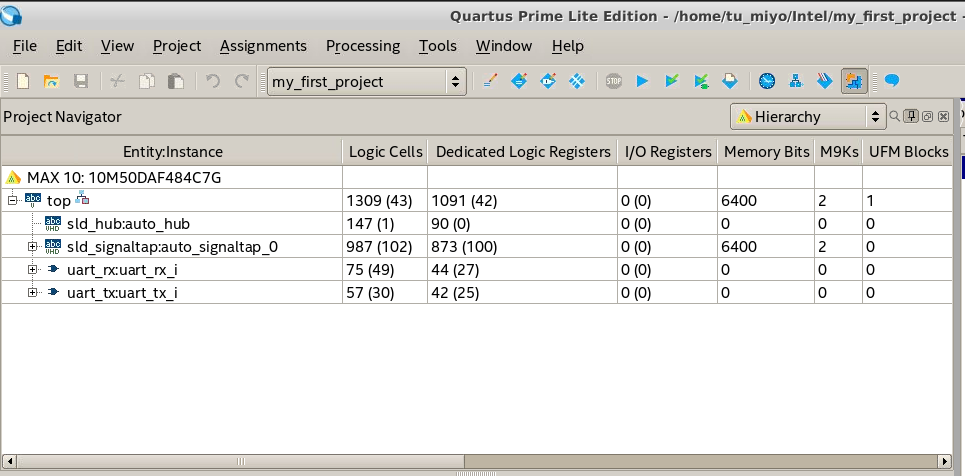Screen dimensions: 965x476
Task: Click play icon with green checkmark
Action: [671, 81]
